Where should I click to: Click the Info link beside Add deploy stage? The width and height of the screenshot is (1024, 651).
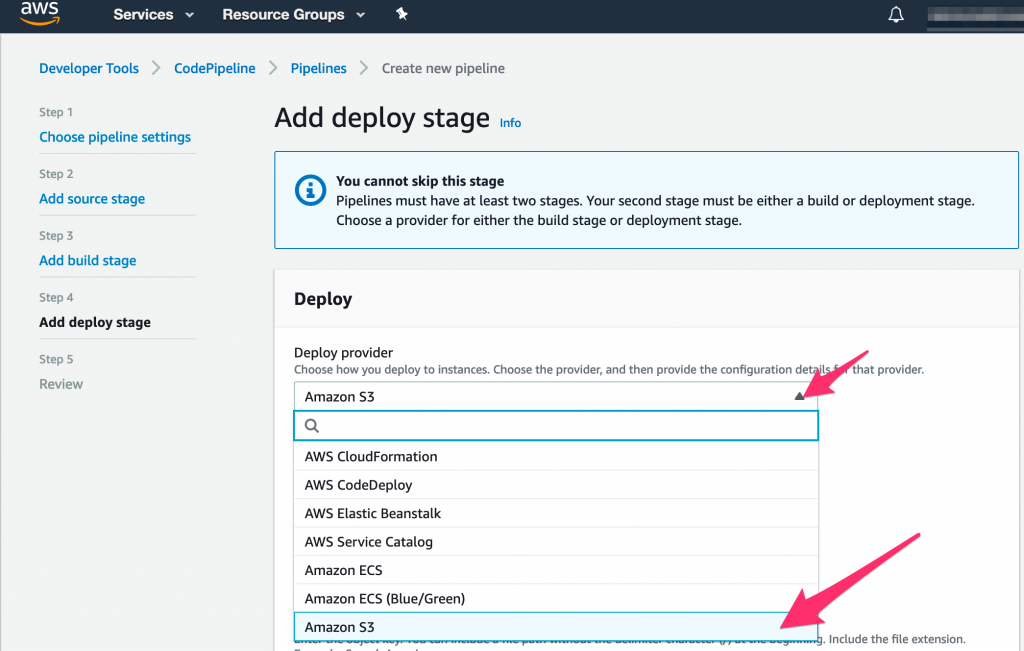point(510,122)
